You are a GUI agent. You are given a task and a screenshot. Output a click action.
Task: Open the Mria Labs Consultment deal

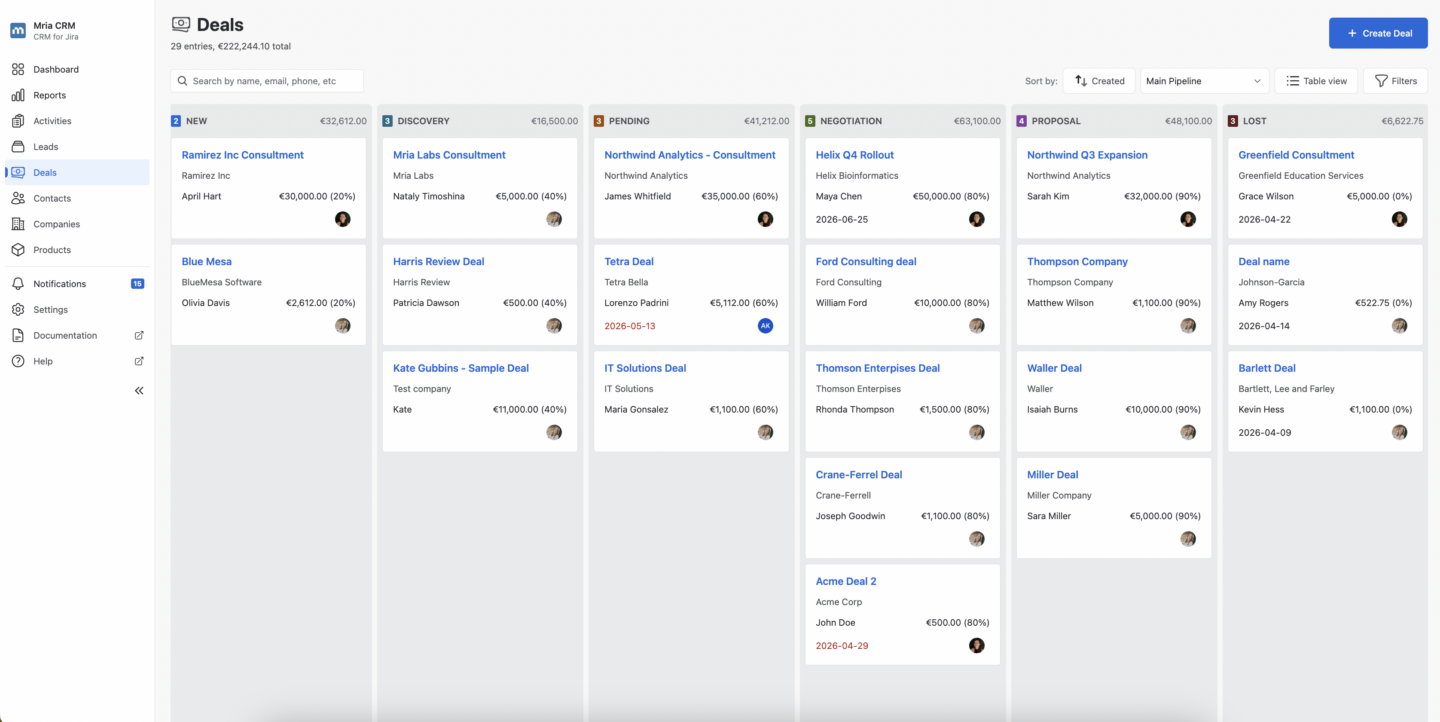click(449, 155)
